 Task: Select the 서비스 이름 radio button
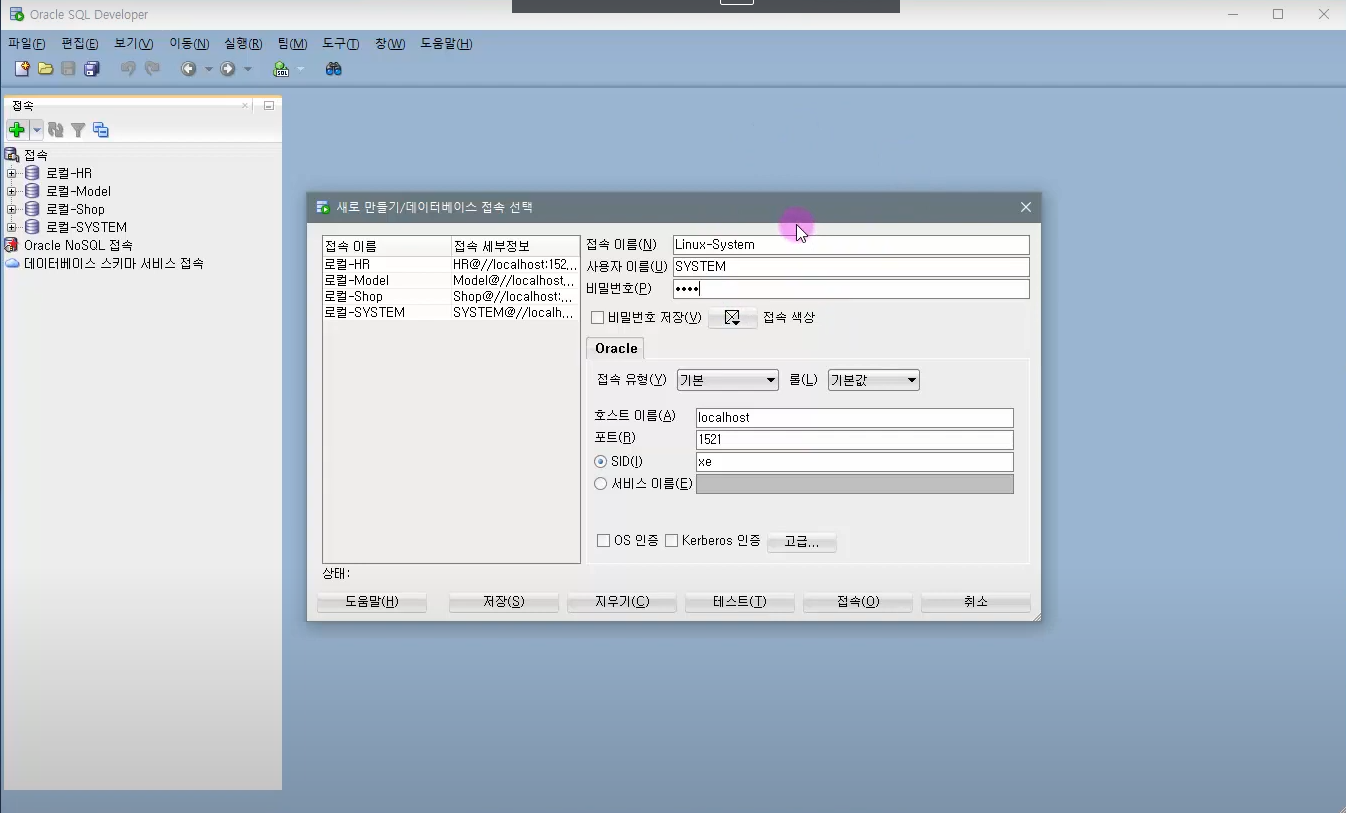(600, 483)
